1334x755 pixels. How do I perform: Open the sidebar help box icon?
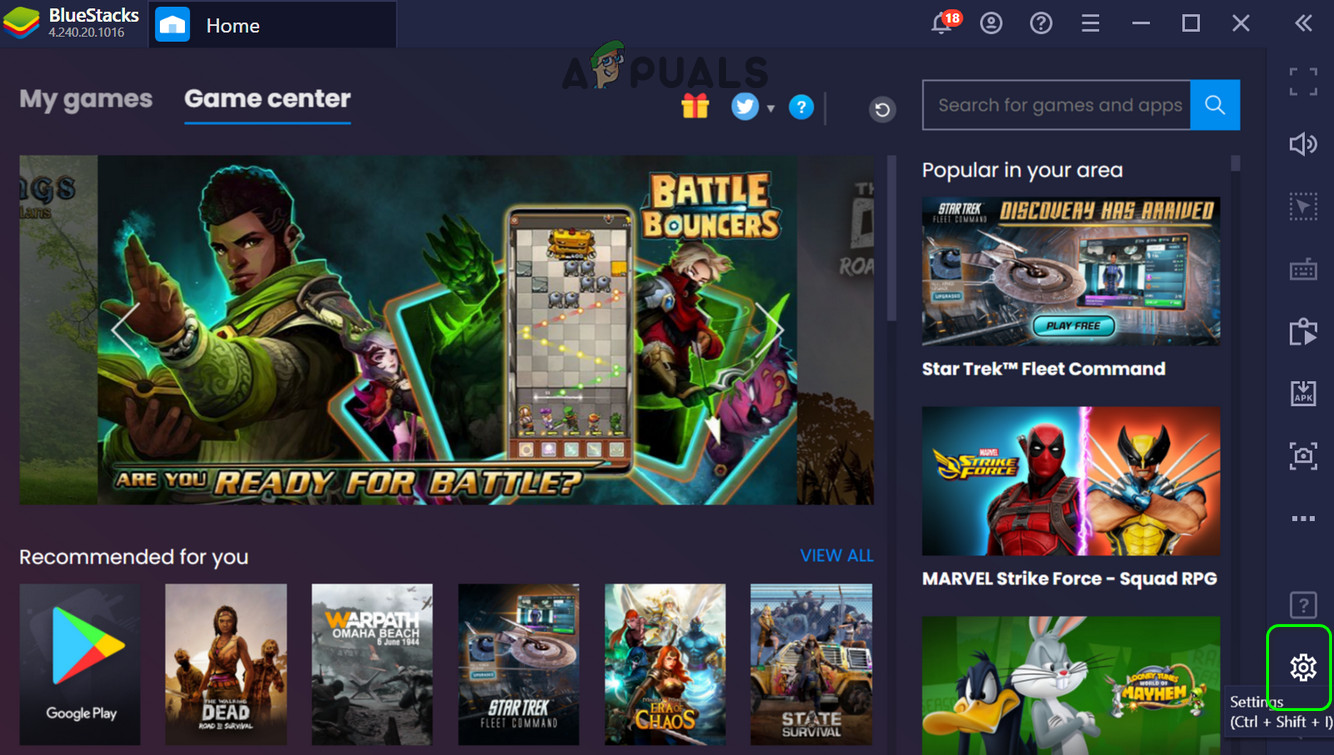1303,604
